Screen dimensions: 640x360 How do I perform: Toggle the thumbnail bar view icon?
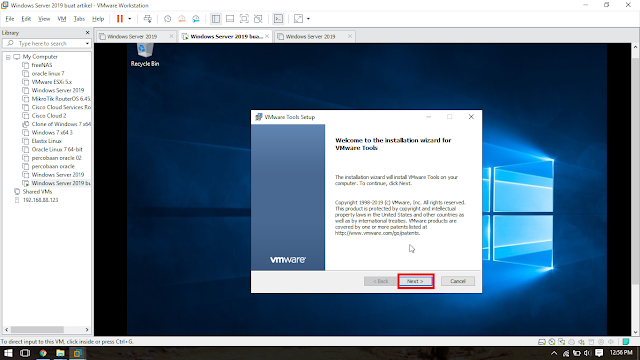point(230,19)
